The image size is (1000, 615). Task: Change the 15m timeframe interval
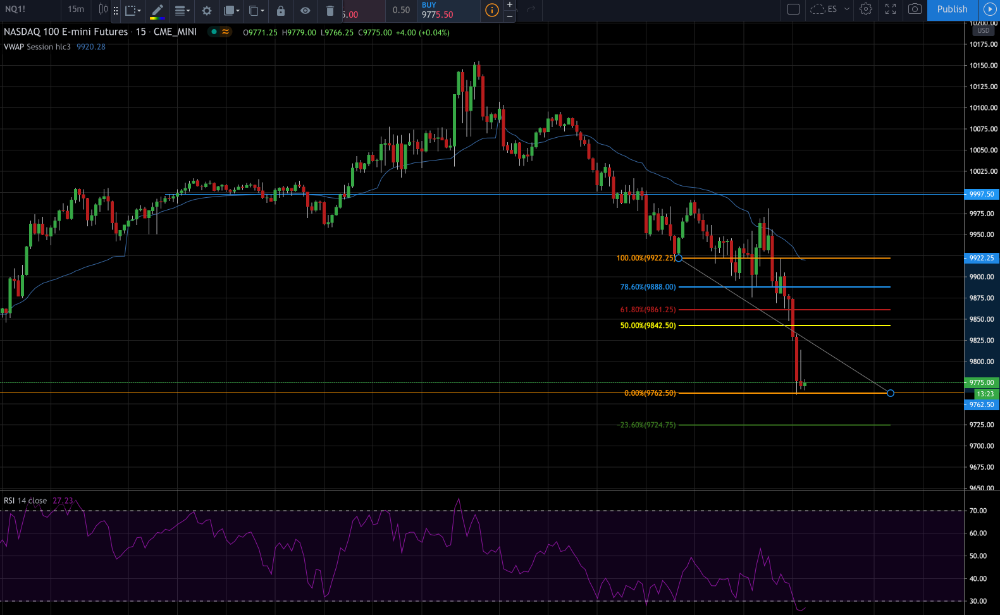pyautogui.click(x=76, y=9)
